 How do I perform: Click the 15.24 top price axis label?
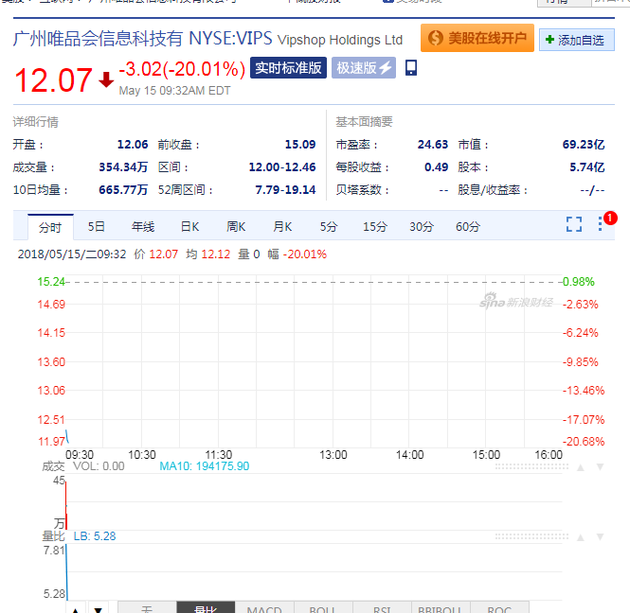tap(51, 282)
